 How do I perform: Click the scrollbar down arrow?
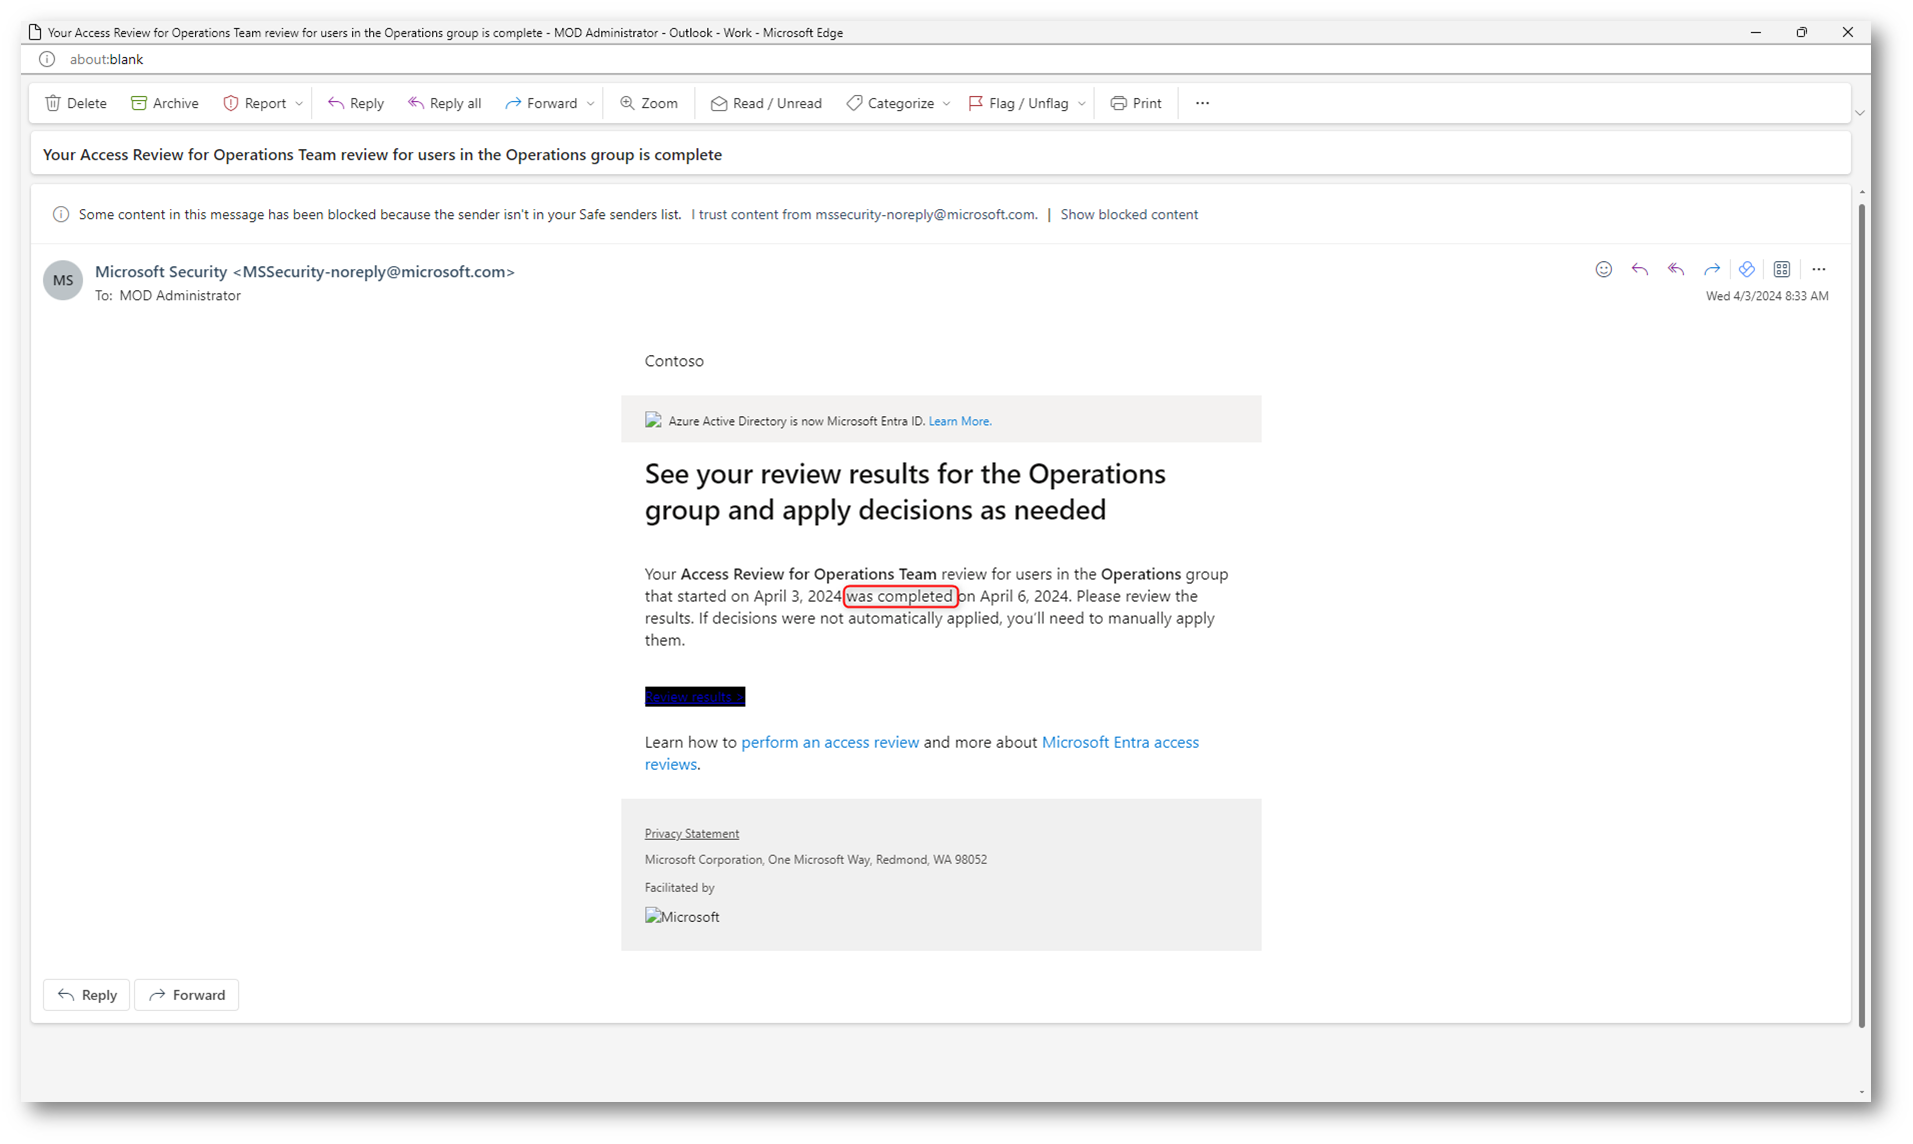[x=1861, y=1093]
